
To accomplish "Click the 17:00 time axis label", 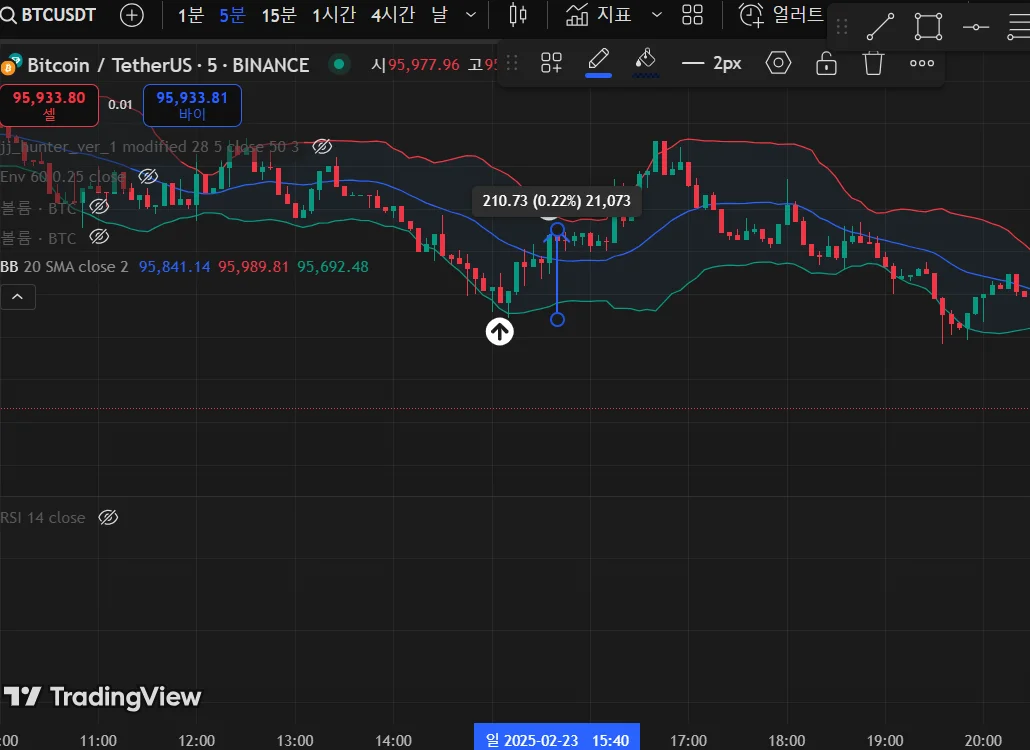I will [x=688, y=741].
